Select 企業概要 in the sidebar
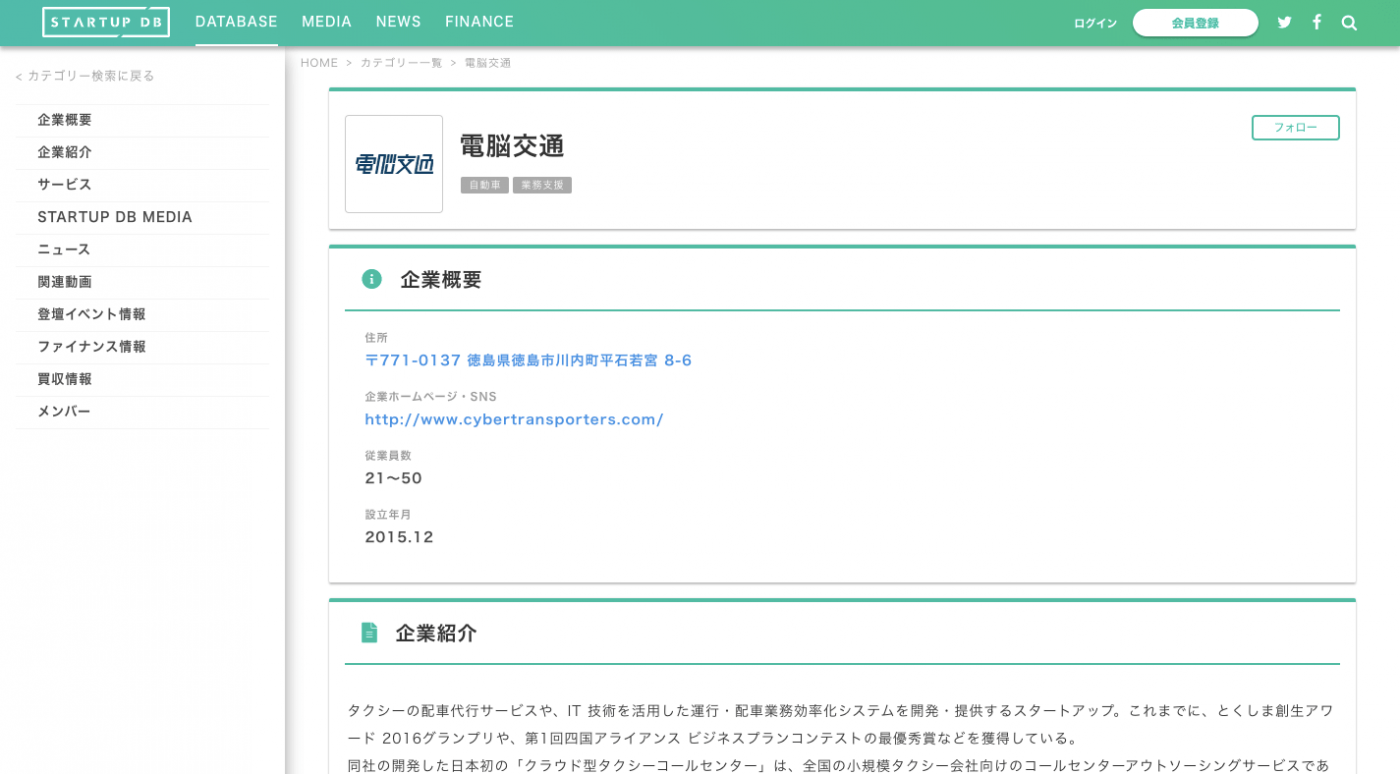 [142, 120]
